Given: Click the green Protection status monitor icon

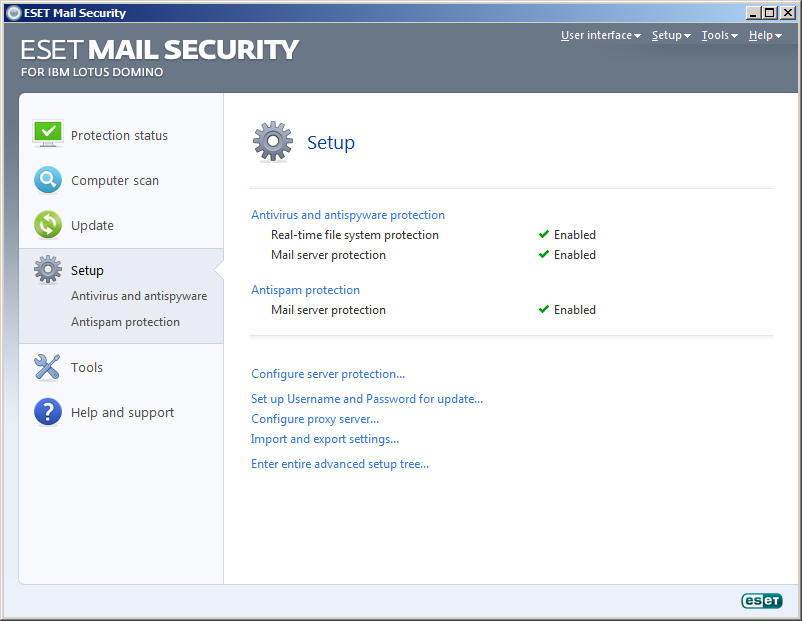Looking at the screenshot, I should [48, 134].
